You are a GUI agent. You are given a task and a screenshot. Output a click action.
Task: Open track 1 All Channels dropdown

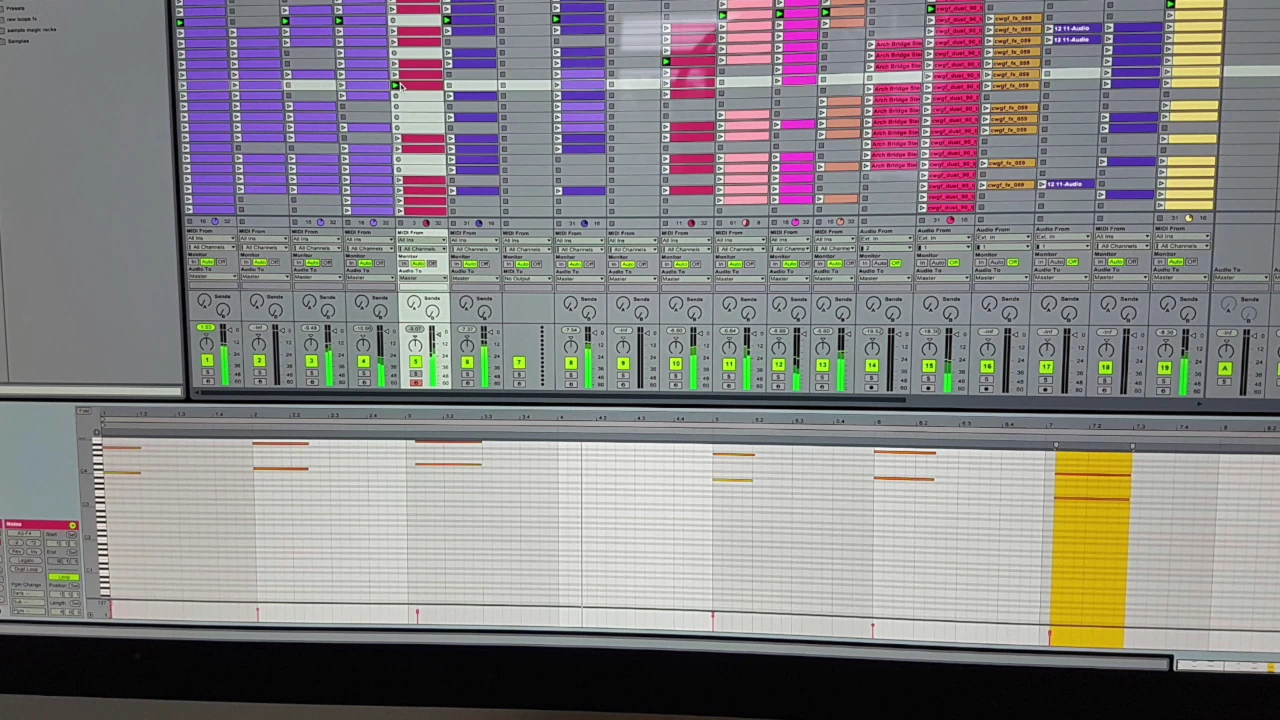pos(211,247)
